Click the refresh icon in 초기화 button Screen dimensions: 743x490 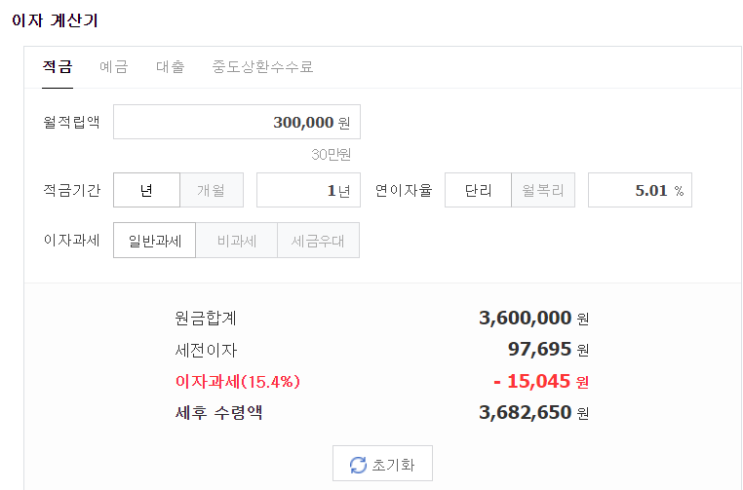point(358,465)
